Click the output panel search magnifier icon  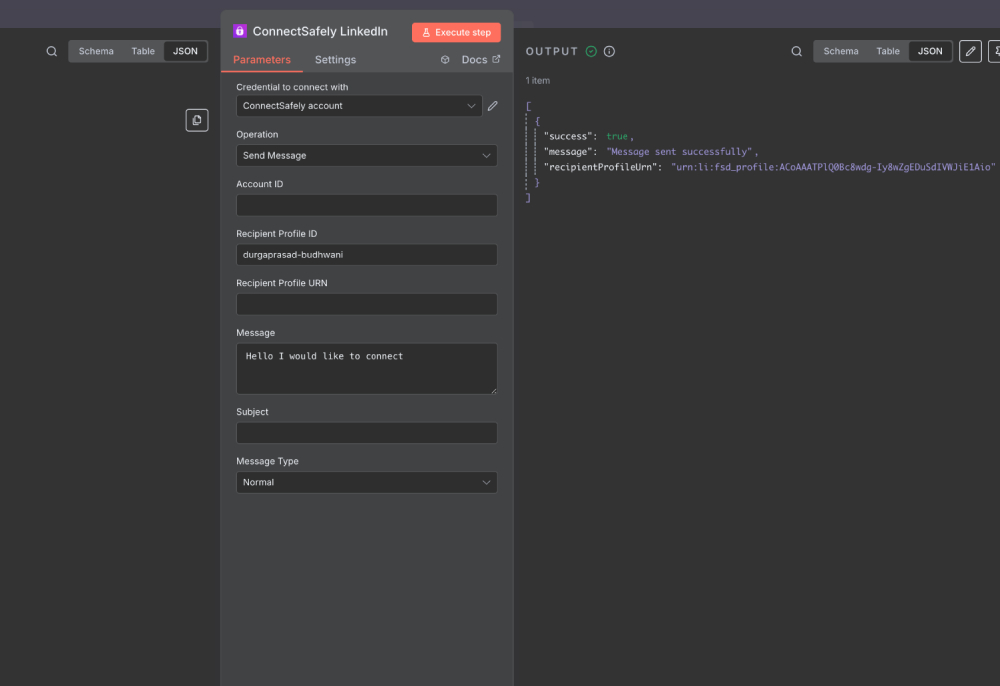[x=794, y=50]
